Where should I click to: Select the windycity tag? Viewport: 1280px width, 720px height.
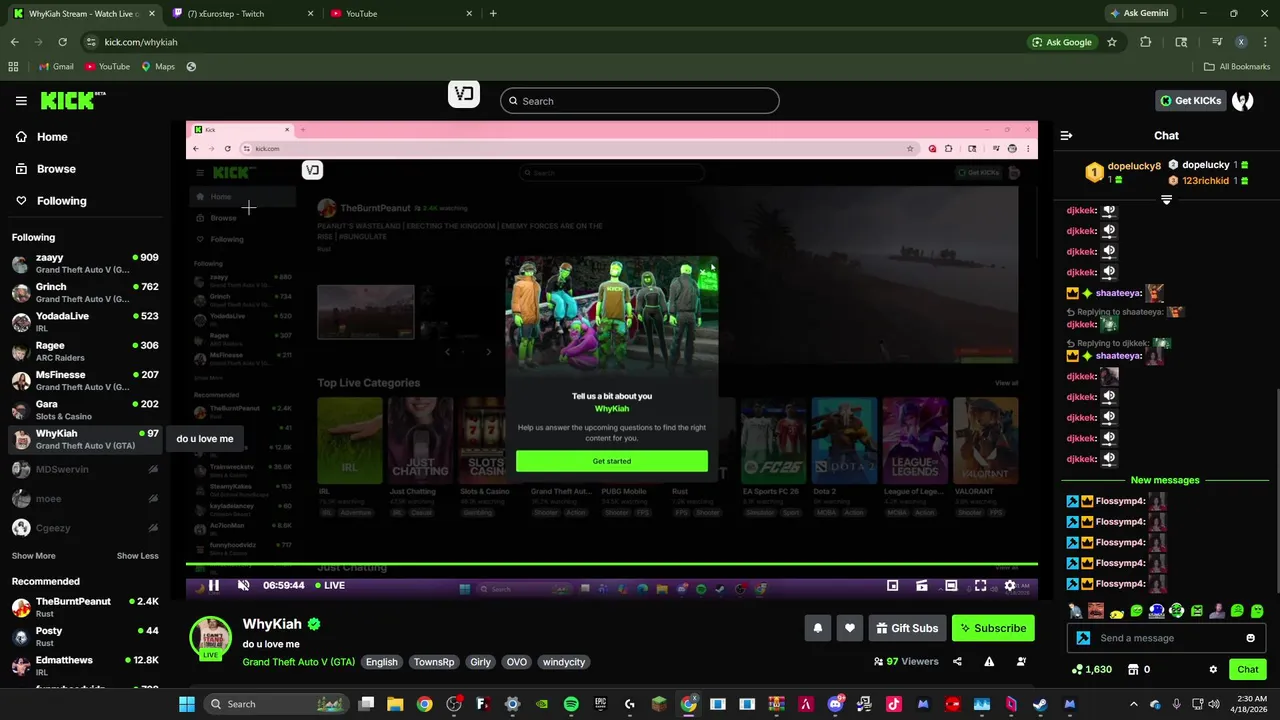(565, 662)
